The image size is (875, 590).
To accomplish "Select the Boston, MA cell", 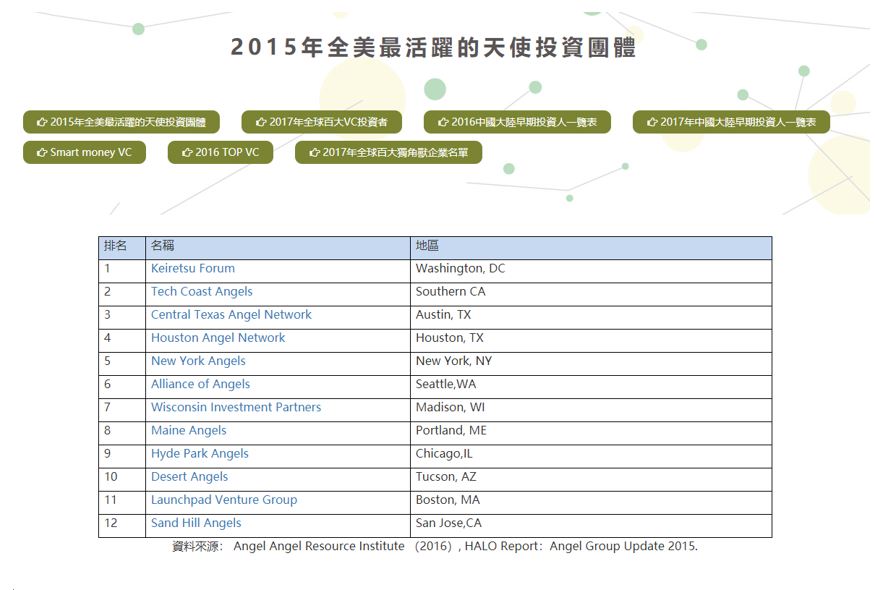I will click(x=591, y=502).
